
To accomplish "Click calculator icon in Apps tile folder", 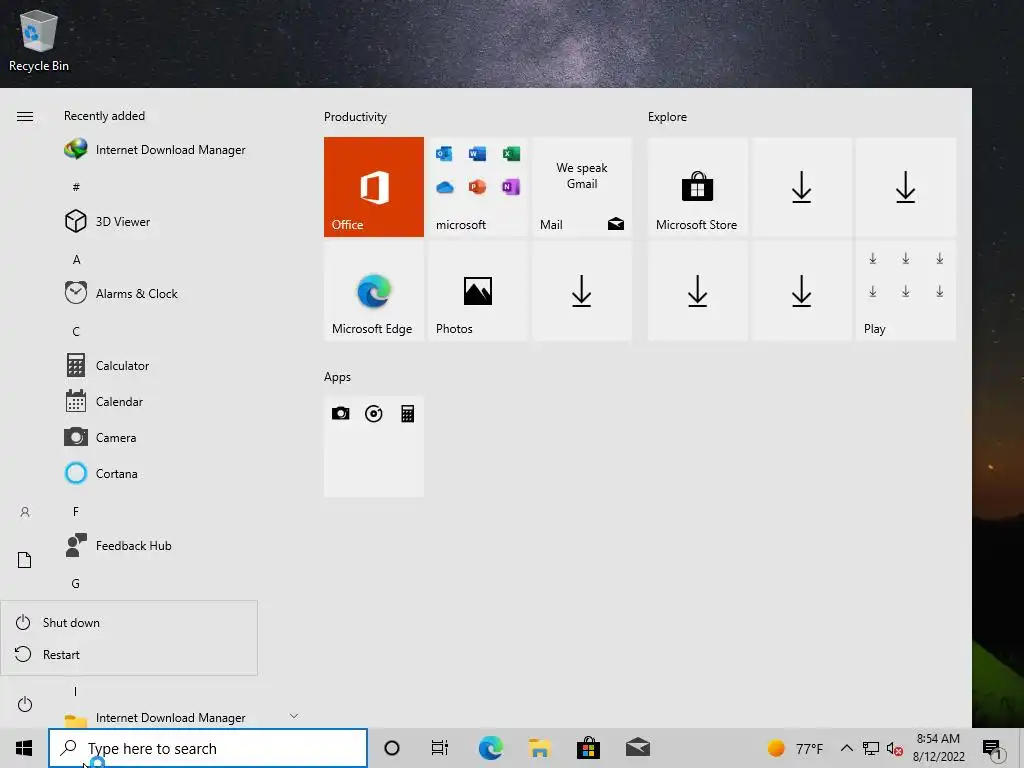I will pos(408,413).
